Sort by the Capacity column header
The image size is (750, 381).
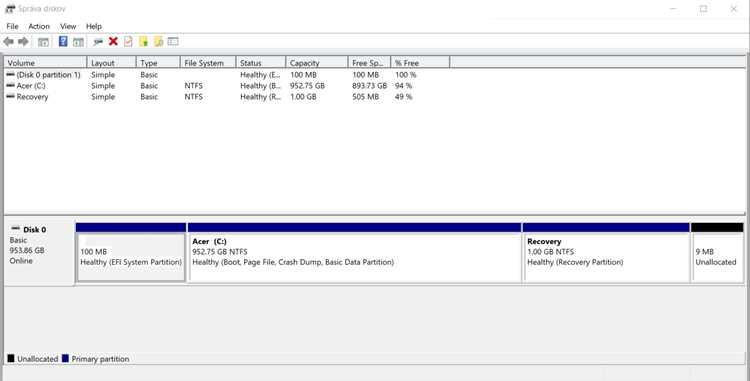pos(317,63)
